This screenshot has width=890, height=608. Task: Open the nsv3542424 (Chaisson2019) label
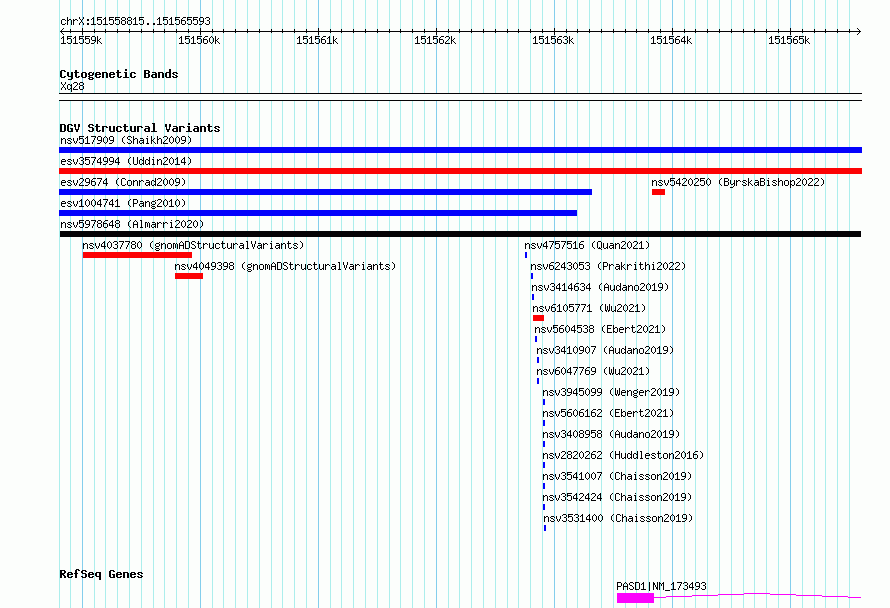[x=617, y=497]
